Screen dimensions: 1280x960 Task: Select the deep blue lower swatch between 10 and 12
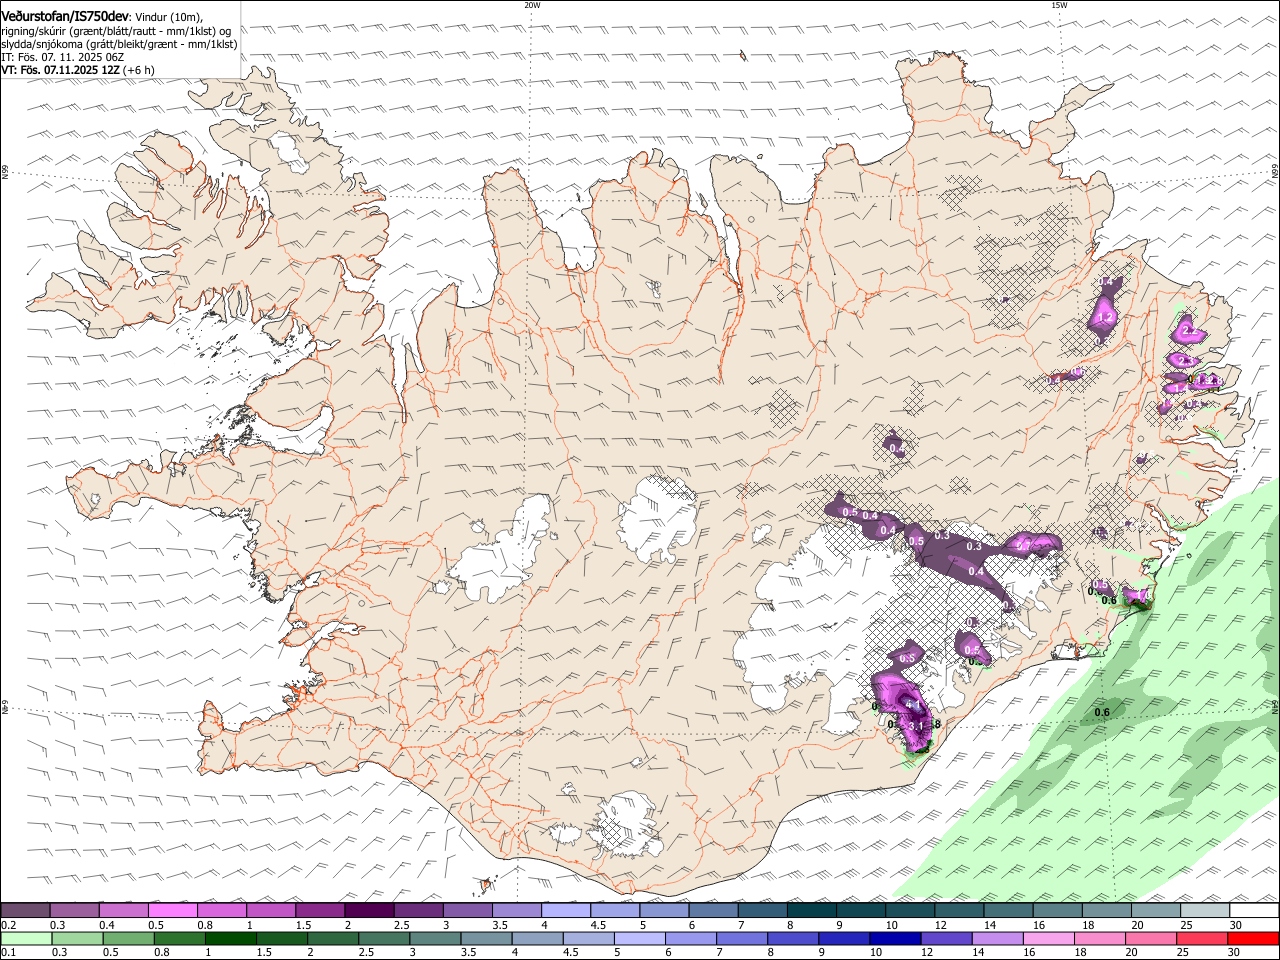click(895, 939)
